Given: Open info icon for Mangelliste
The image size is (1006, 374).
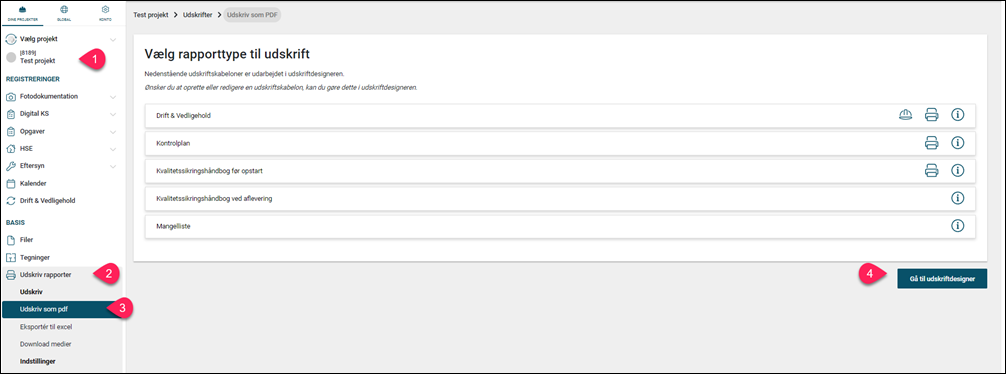Looking at the screenshot, I should 958,226.
